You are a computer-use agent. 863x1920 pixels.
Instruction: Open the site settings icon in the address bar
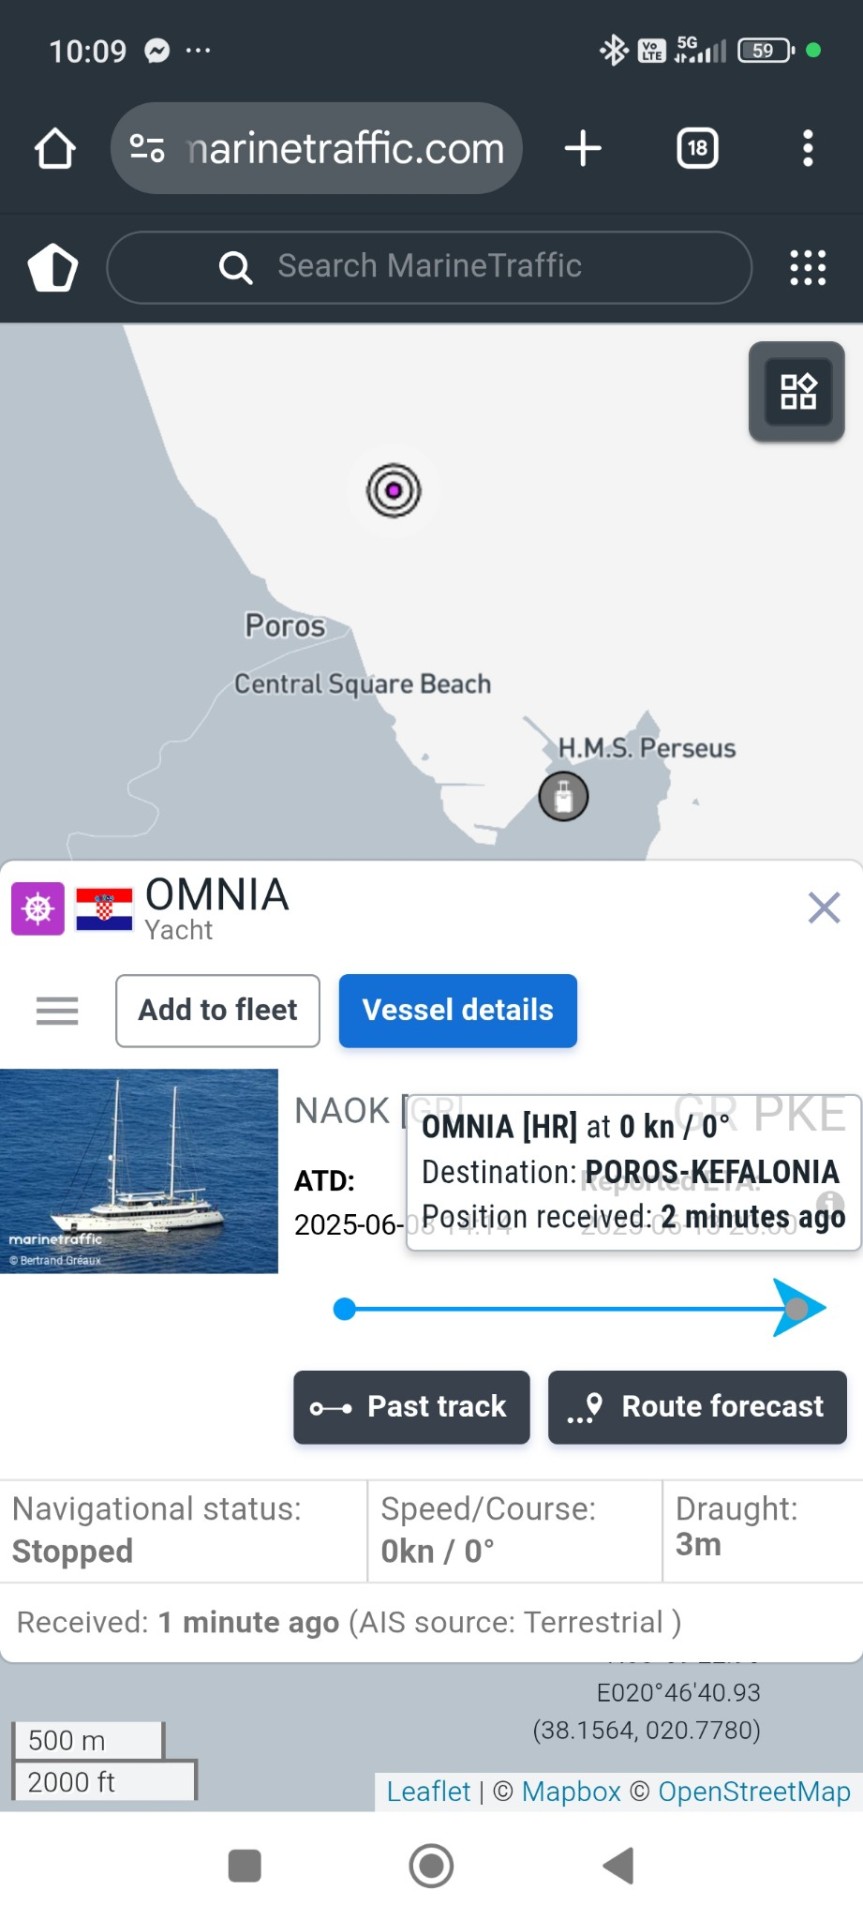pos(148,149)
